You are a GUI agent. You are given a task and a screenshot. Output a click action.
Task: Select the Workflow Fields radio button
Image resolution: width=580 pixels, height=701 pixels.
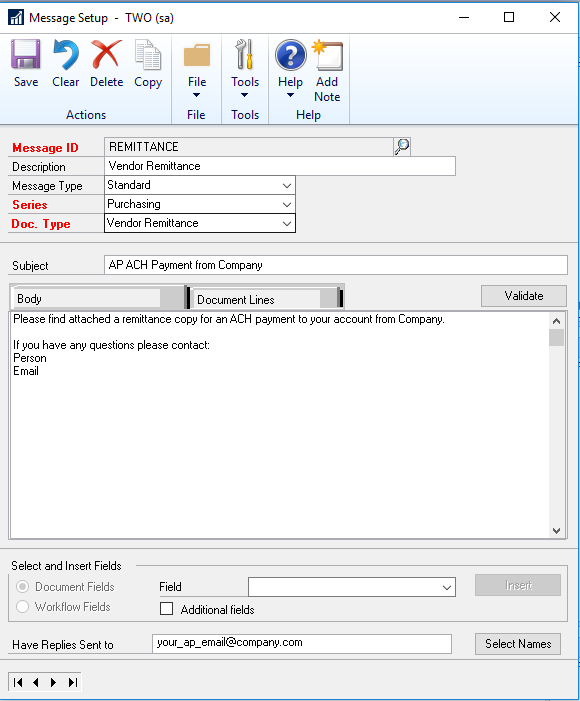pyautogui.click(x=22, y=606)
